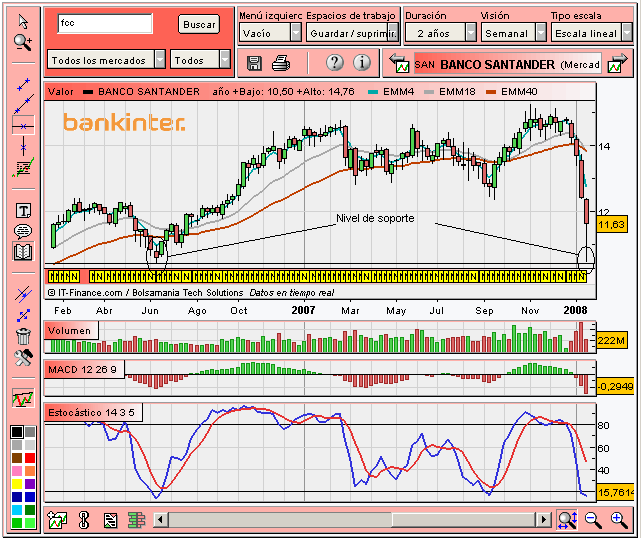This screenshot has width=641, height=538.
Task: Open the Visión Semanal dropdown
Action: (513, 32)
